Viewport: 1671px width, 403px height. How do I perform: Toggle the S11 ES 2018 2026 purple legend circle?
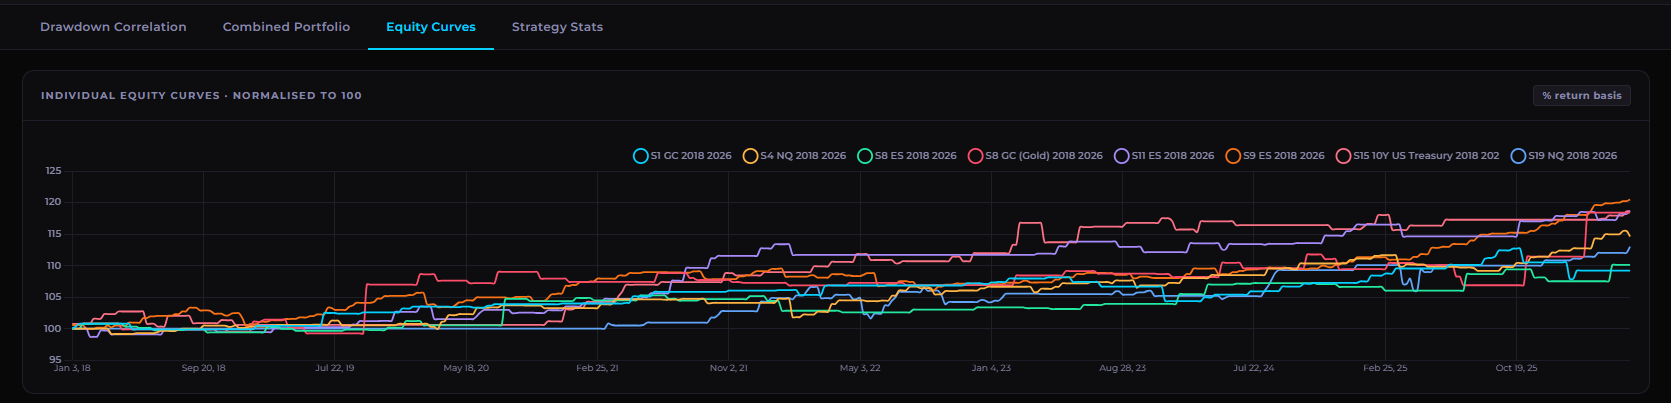coord(1122,156)
